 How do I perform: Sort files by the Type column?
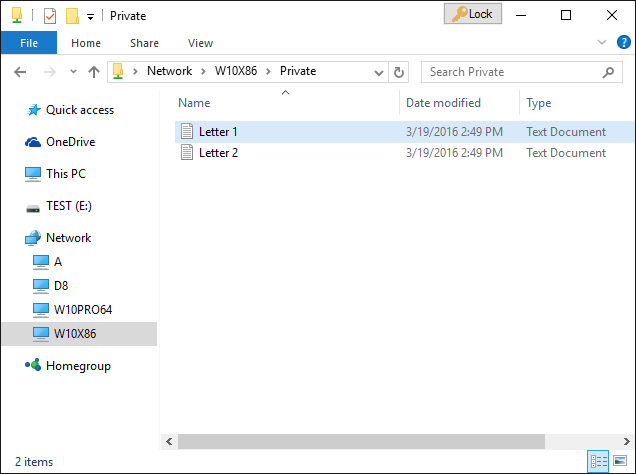click(x=539, y=103)
